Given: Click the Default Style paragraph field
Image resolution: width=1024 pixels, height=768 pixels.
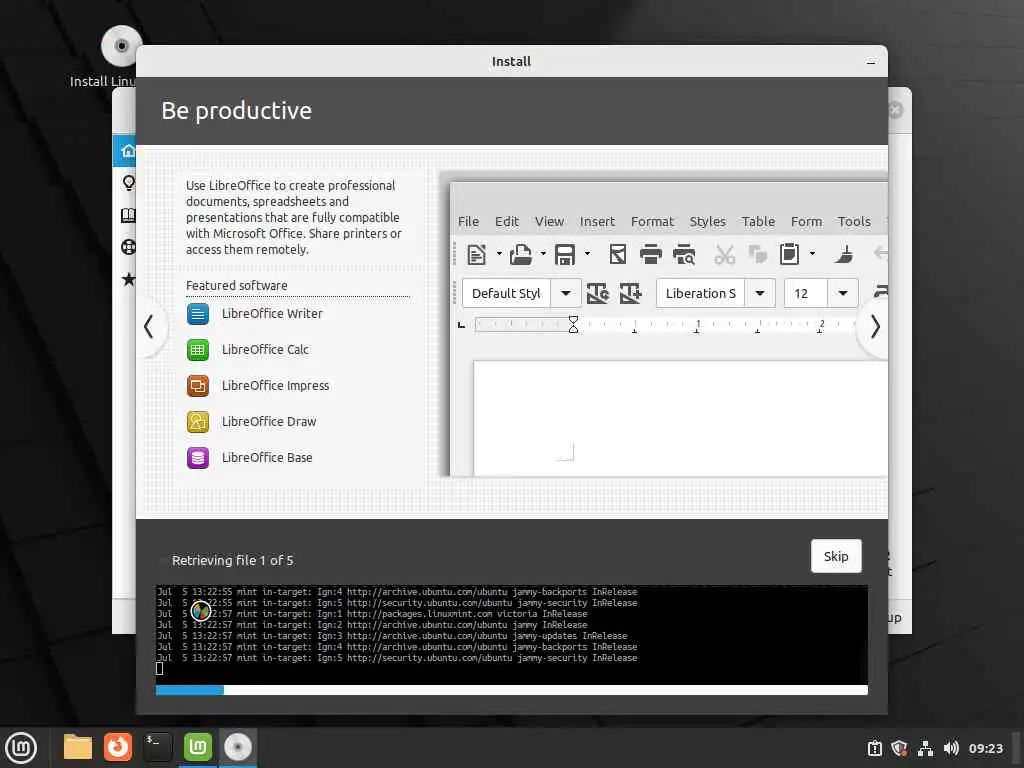Looking at the screenshot, I should pyautogui.click(x=507, y=293).
